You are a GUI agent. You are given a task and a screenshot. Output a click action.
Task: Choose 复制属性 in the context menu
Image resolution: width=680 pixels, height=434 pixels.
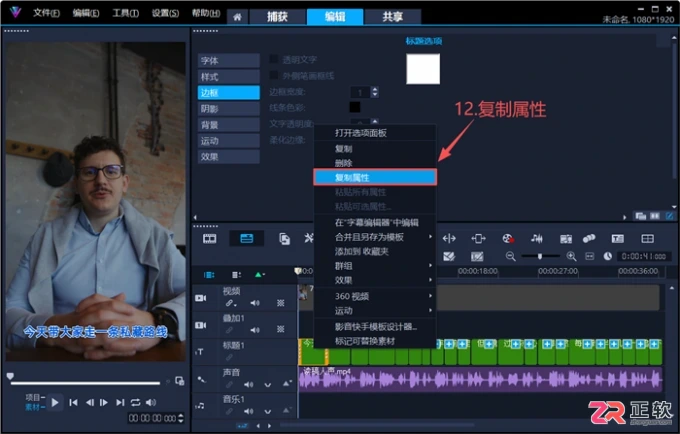coord(375,177)
